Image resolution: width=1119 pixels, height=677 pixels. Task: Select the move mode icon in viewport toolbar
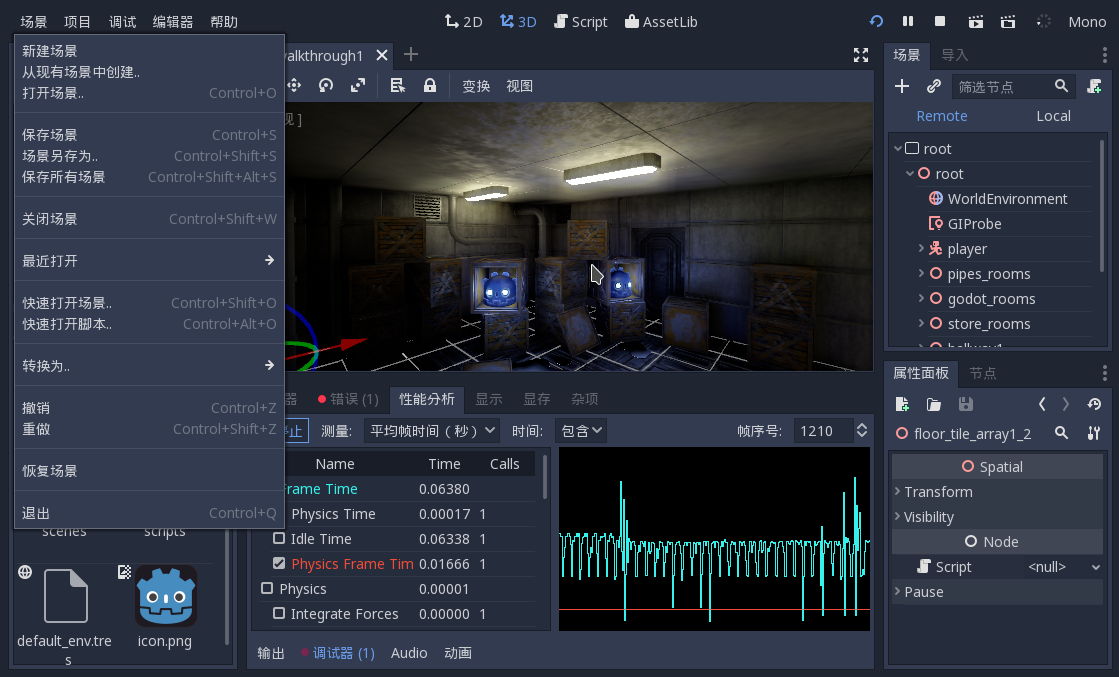pos(294,86)
